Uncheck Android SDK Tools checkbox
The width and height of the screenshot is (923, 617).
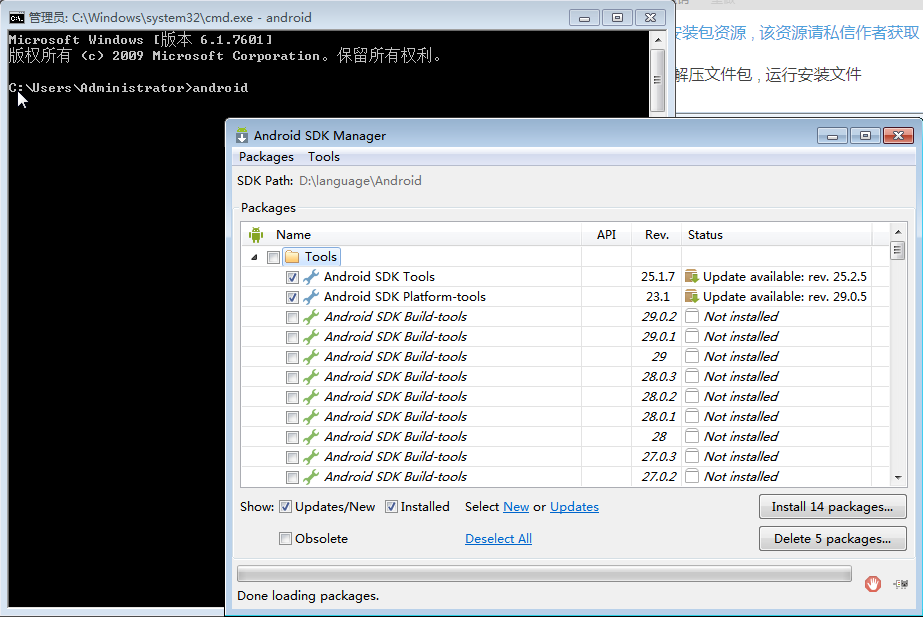(x=293, y=277)
